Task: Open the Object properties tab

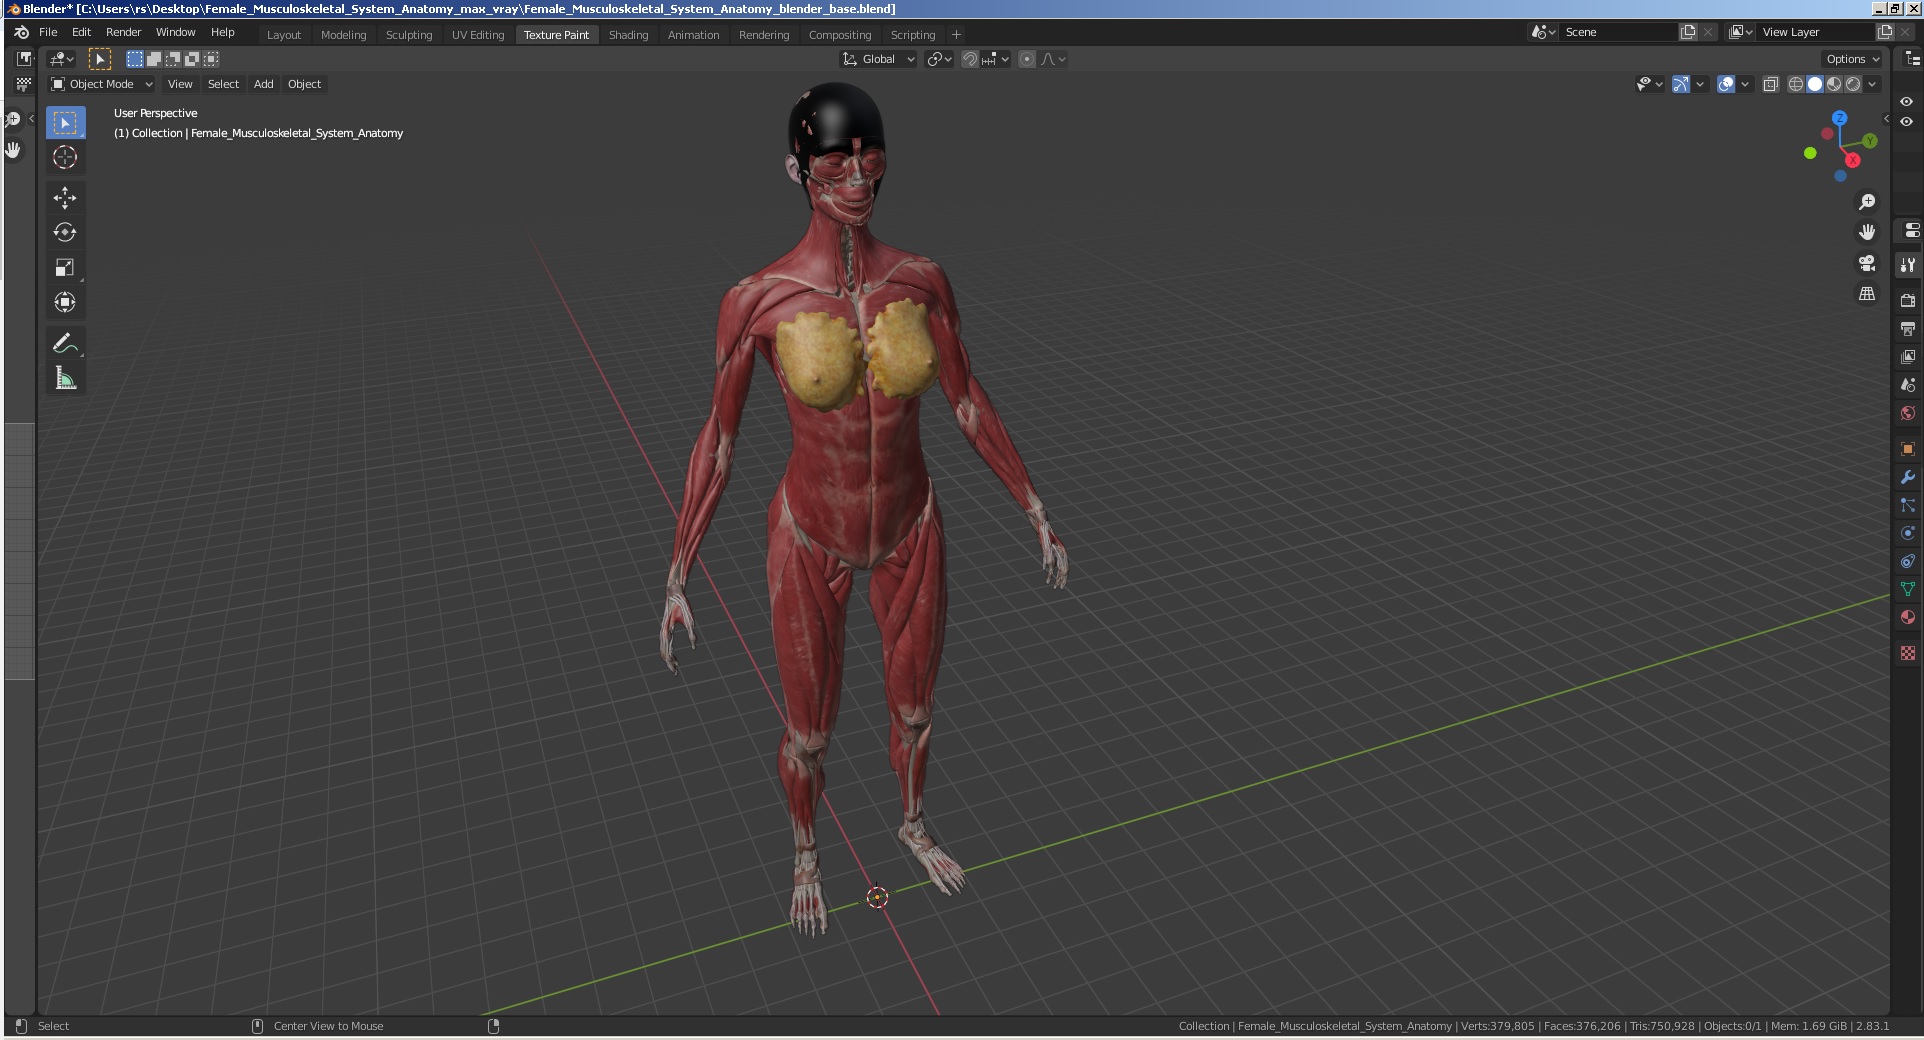Action: [x=1908, y=449]
